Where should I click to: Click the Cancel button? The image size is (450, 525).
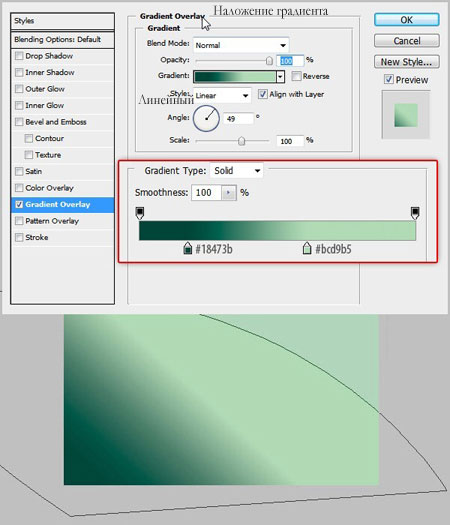tap(406, 41)
